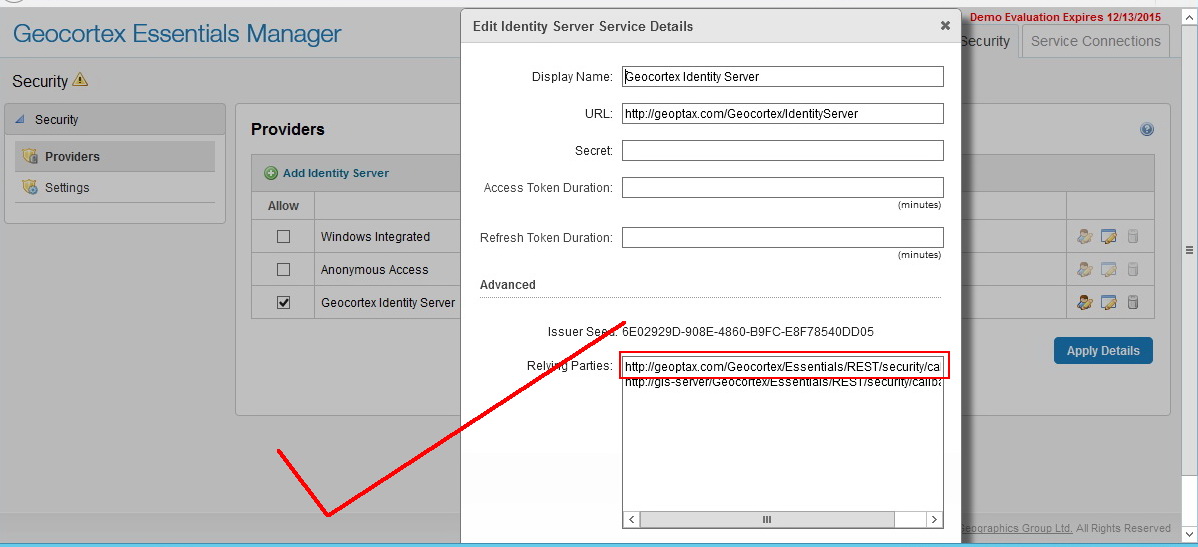Image resolution: width=1198 pixels, height=547 pixels.
Task: Click the Providers panel heading
Action: (x=288, y=129)
